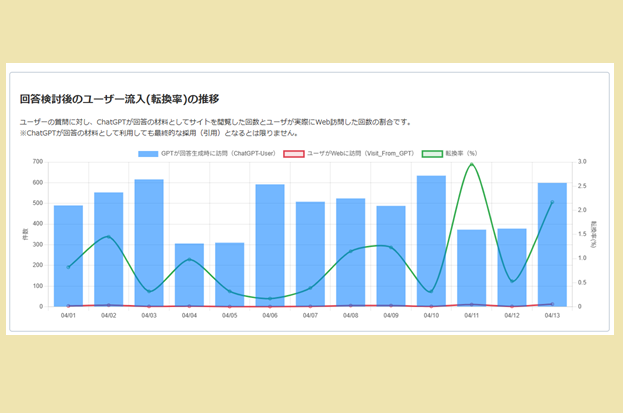Click the green line point at 04/12
Screen dimensions: 623x413
[x=512, y=281]
